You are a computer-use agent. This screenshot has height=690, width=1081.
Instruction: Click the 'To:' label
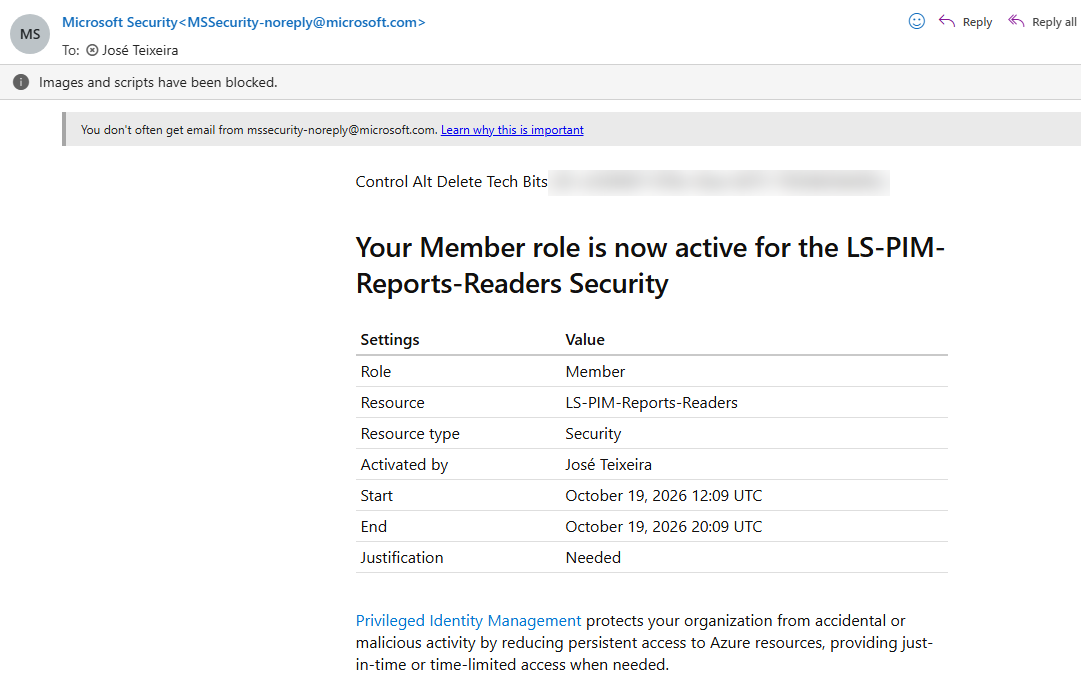coord(70,50)
